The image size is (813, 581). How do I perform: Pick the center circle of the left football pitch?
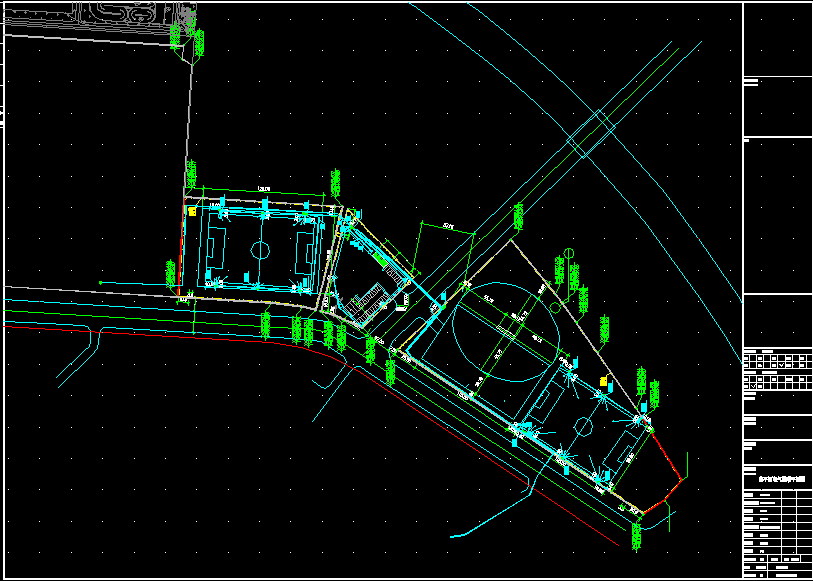pyautogui.click(x=260, y=250)
